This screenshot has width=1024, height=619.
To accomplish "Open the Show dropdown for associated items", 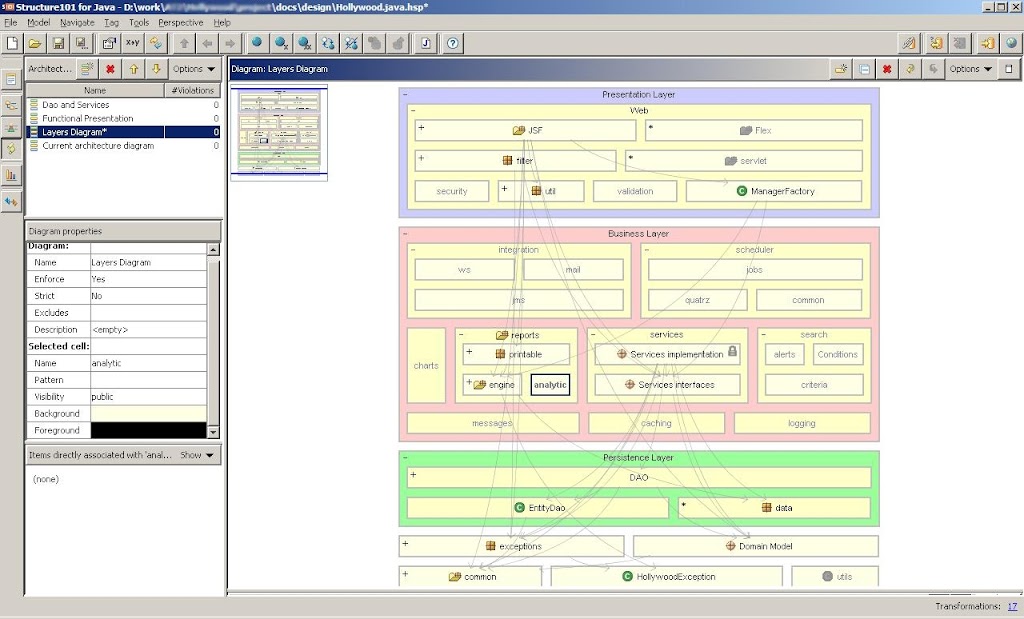I will pyautogui.click(x=197, y=455).
